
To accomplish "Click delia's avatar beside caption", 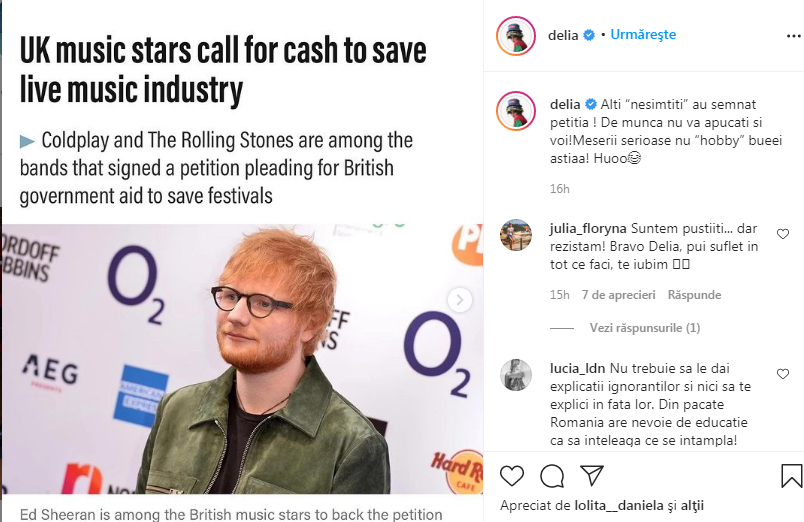I will (x=515, y=114).
